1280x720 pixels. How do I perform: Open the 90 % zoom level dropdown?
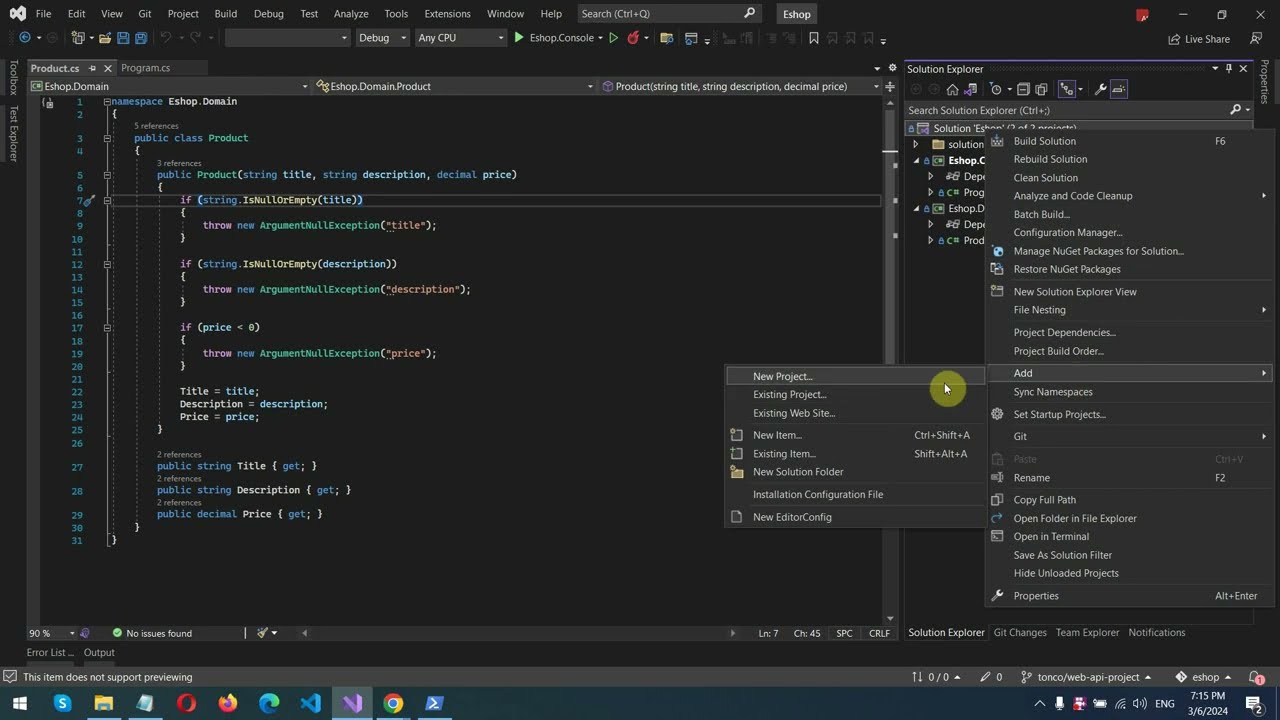tap(51, 633)
